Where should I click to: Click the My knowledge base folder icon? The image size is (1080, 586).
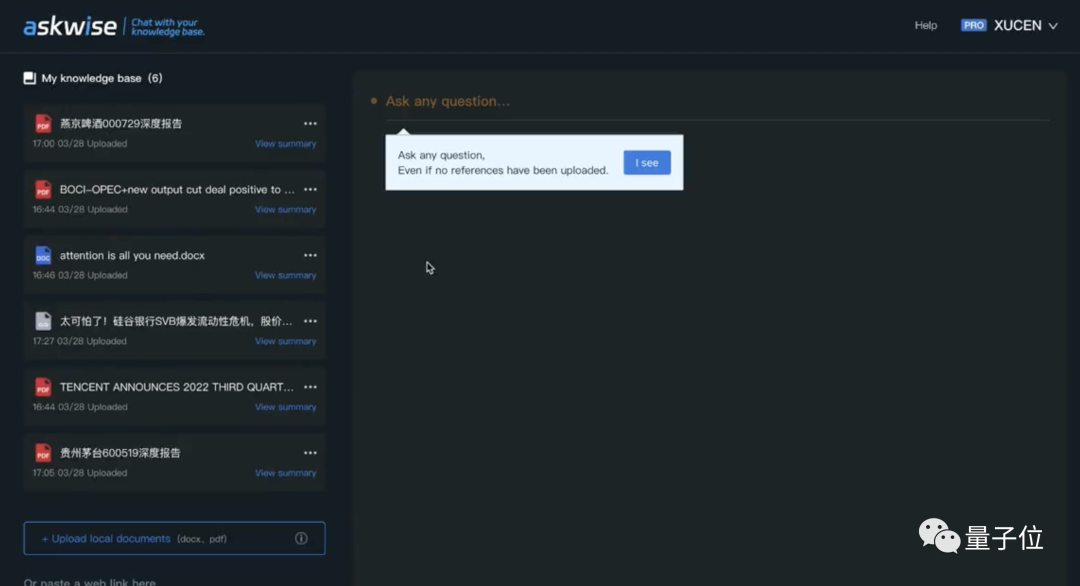(x=30, y=78)
